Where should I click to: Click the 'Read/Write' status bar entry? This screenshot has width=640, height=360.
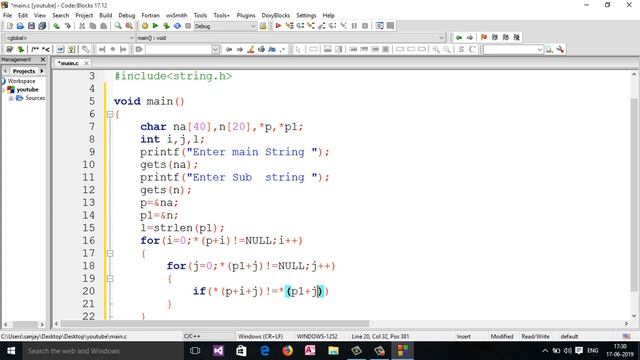pyautogui.click(x=535, y=336)
